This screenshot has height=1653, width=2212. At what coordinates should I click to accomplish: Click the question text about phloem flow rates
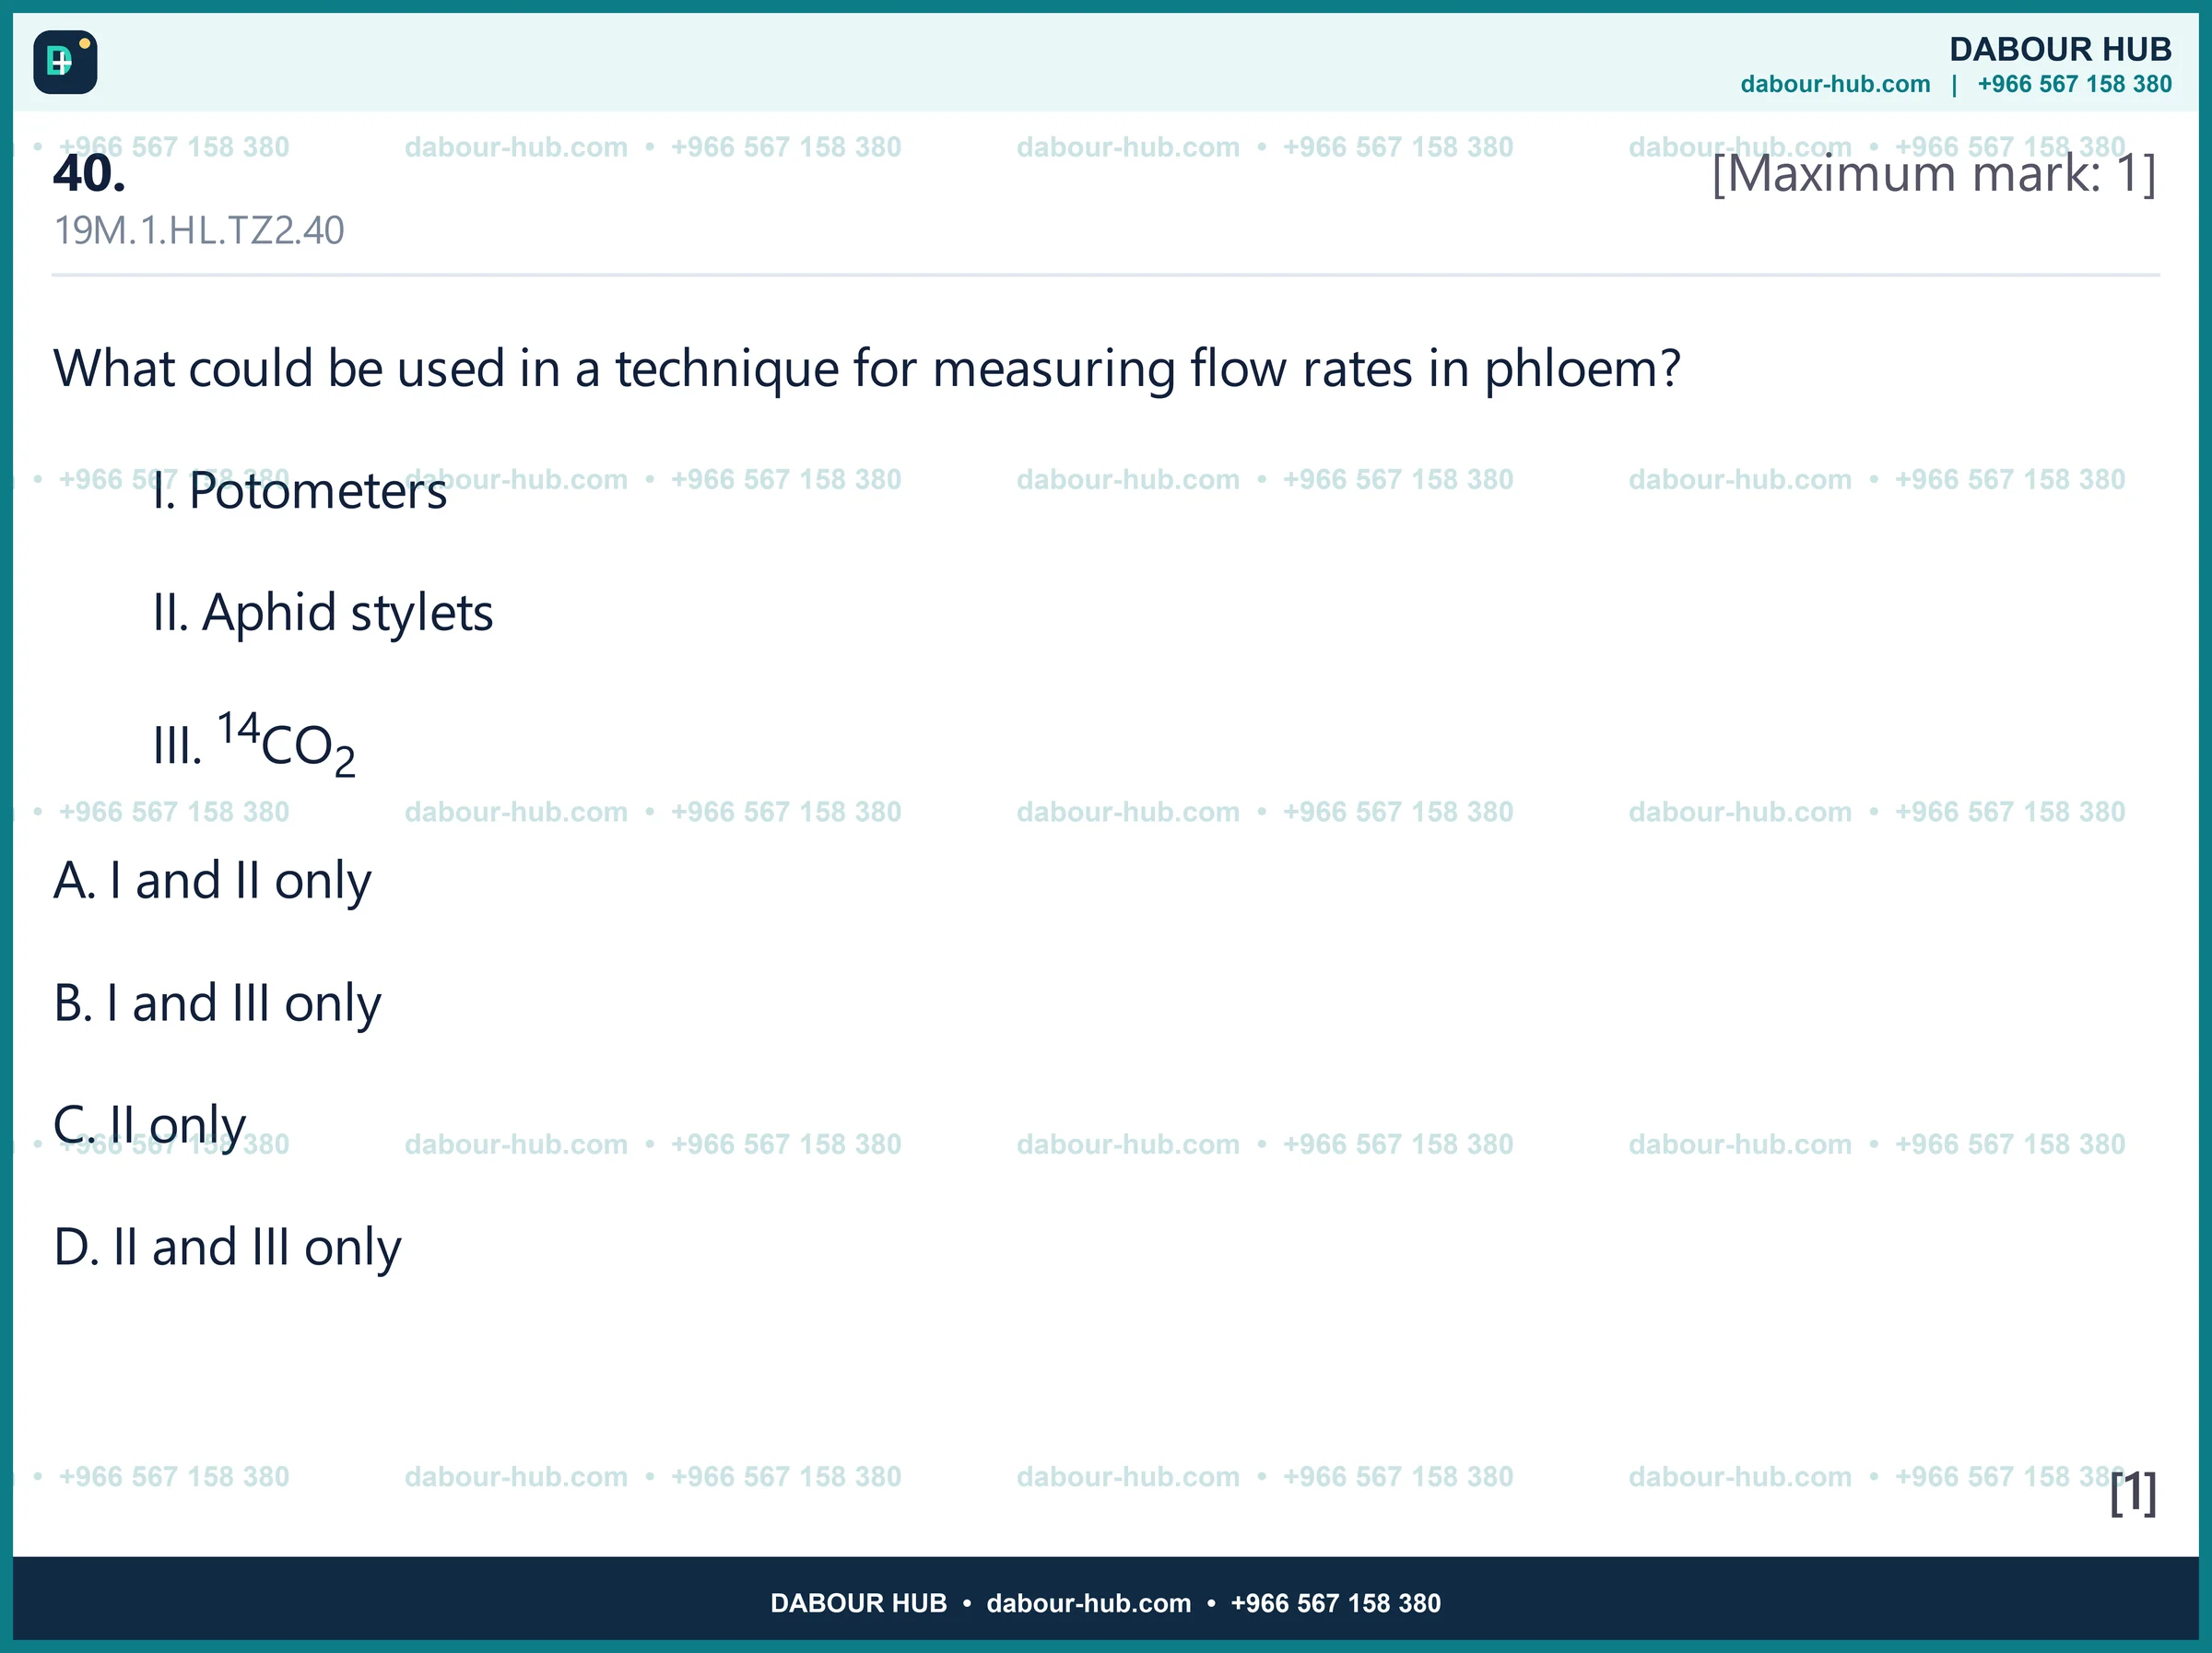tap(866, 369)
